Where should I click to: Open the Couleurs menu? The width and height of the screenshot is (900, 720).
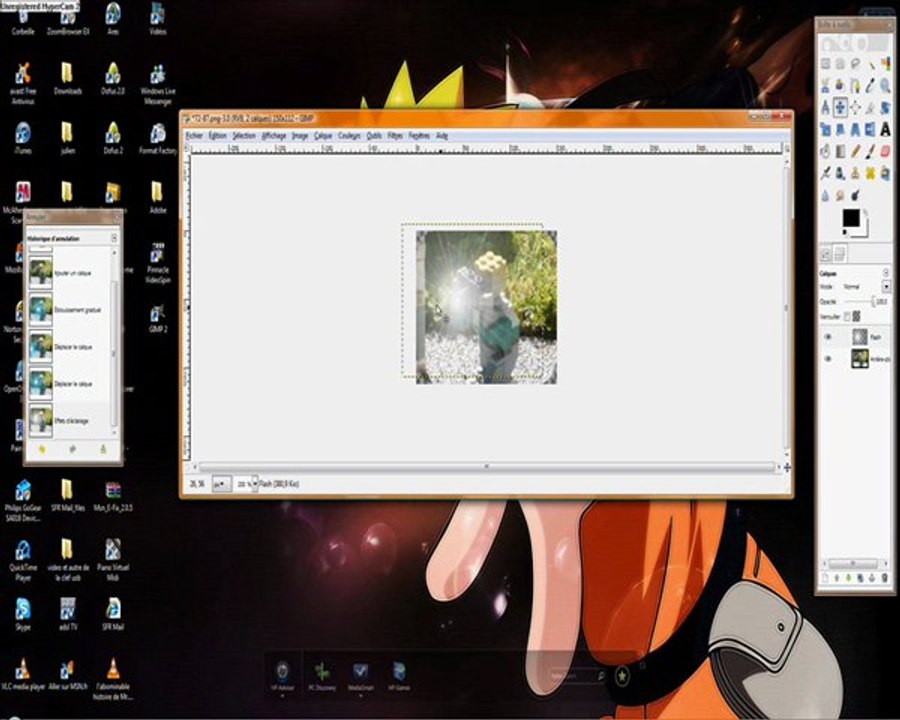click(x=349, y=136)
